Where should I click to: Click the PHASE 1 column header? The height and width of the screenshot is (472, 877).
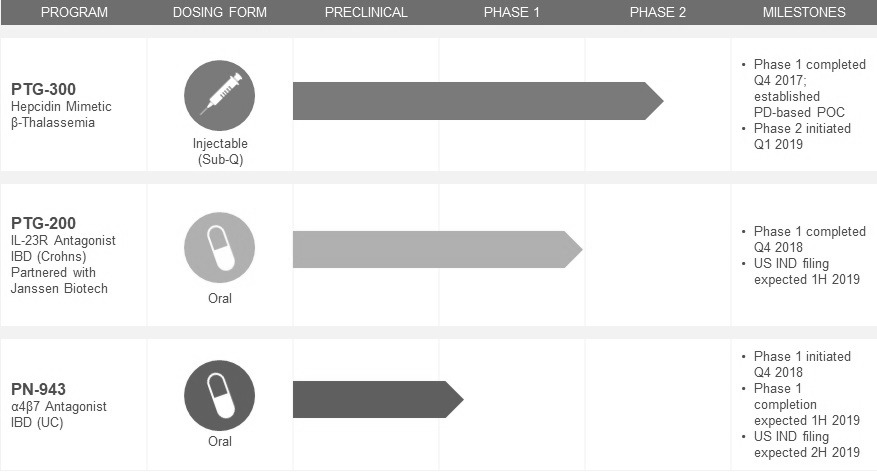[511, 13]
